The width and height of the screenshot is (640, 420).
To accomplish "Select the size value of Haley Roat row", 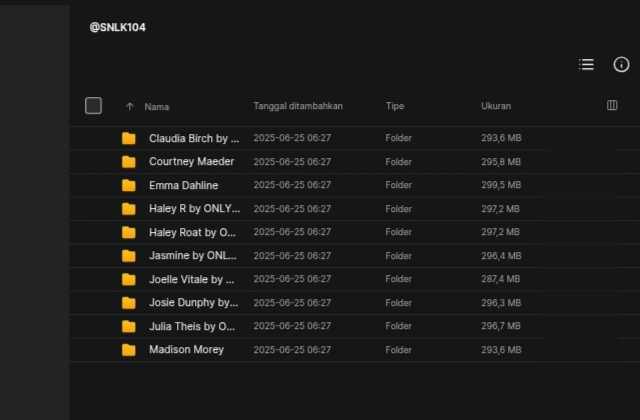I will (500, 232).
